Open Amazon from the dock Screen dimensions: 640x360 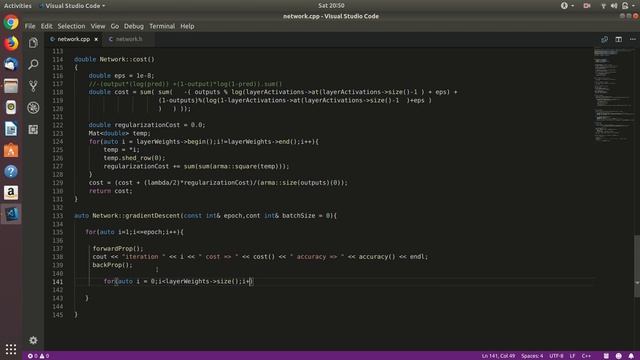pos(11,193)
